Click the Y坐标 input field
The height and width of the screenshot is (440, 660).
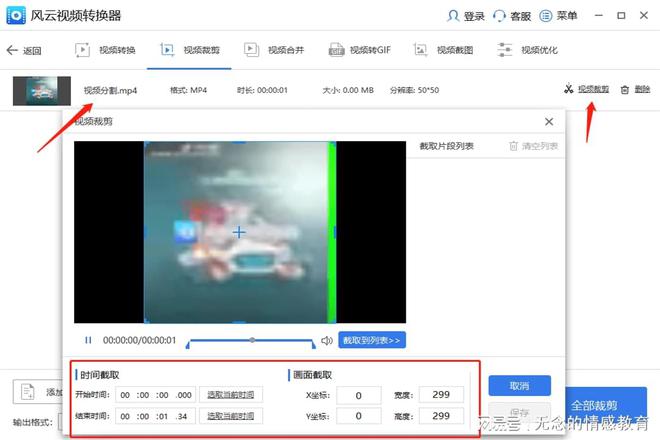[x=359, y=416]
